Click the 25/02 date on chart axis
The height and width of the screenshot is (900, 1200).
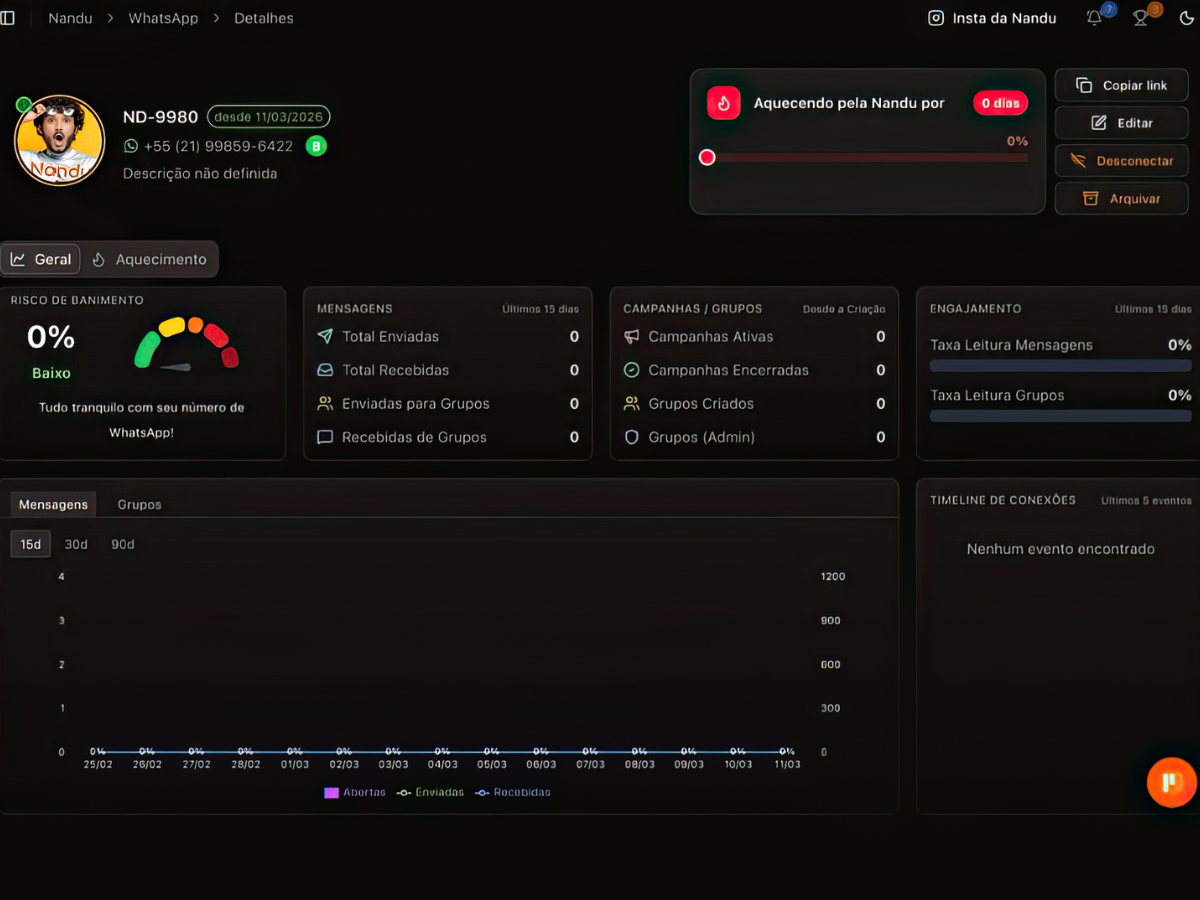[x=98, y=764]
